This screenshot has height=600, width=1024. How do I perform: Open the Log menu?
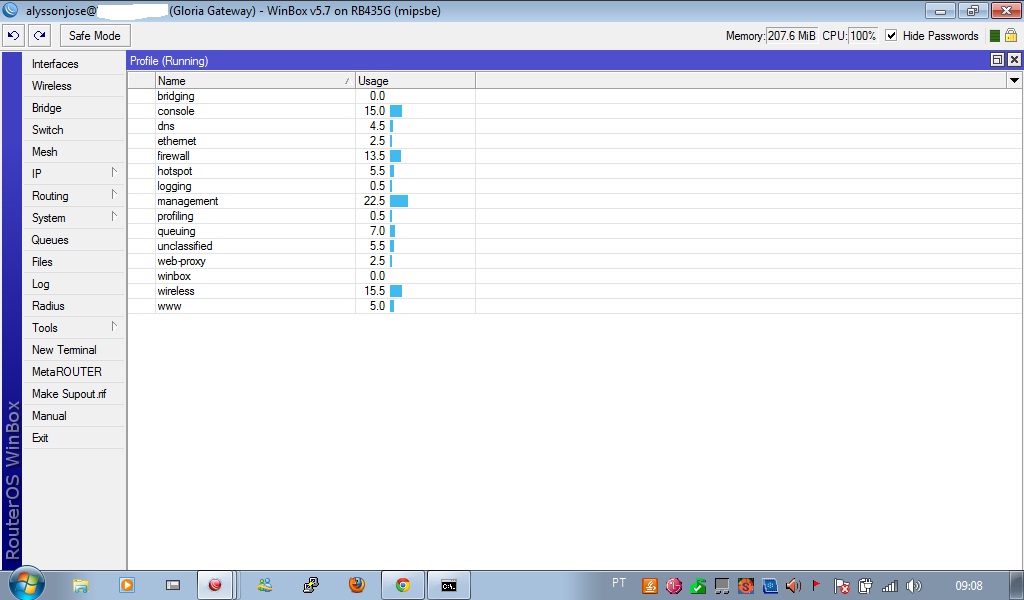click(x=73, y=284)
